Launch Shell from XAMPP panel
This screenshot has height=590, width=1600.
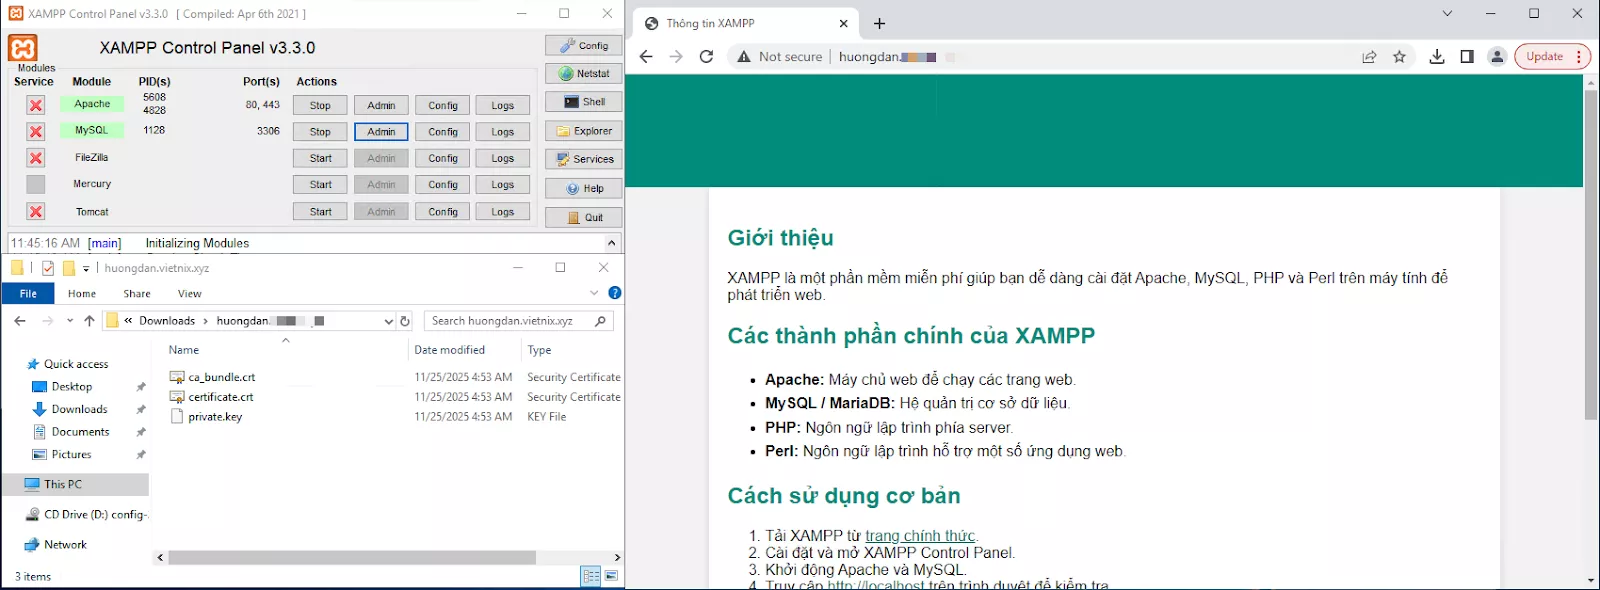click(x=584, y=101)
